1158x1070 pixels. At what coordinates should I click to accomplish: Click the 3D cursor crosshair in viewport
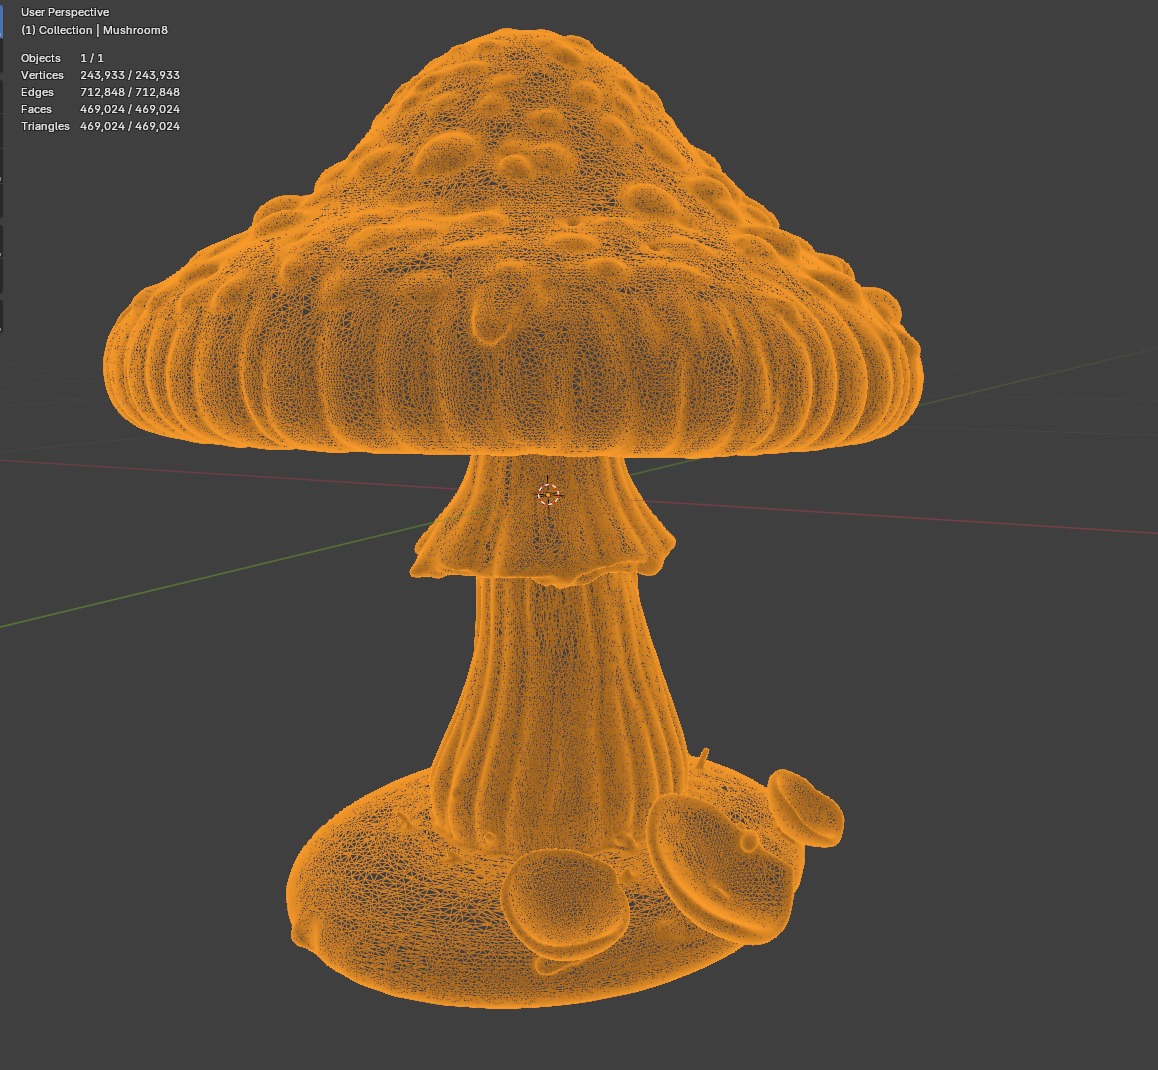point(548,494)
